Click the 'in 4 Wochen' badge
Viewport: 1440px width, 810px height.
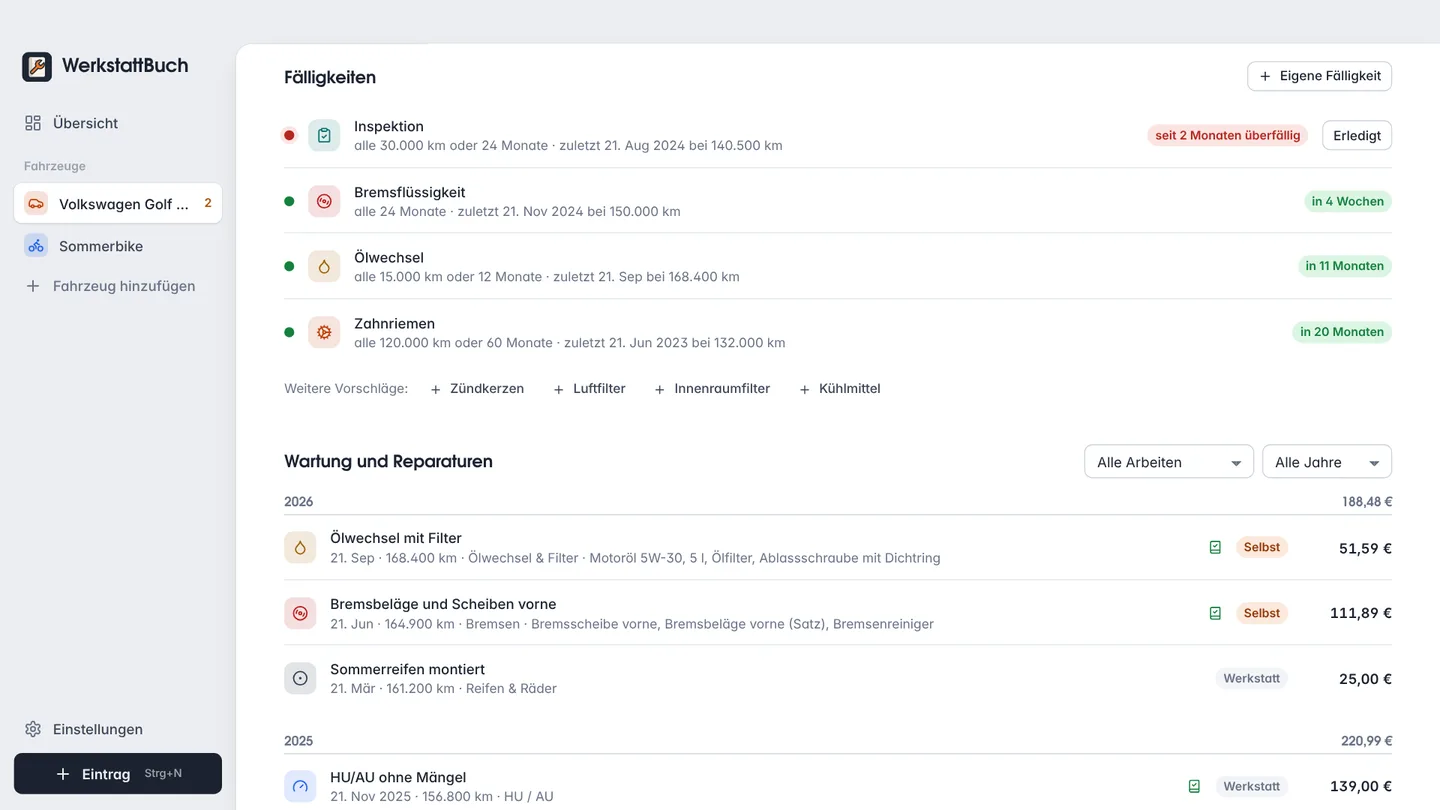pos(1347,201)
